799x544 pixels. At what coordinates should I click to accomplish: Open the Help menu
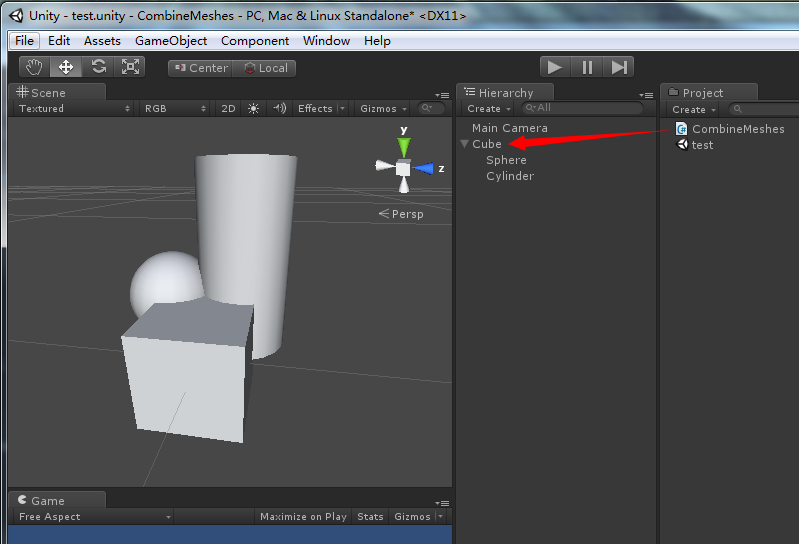point(377,41)
